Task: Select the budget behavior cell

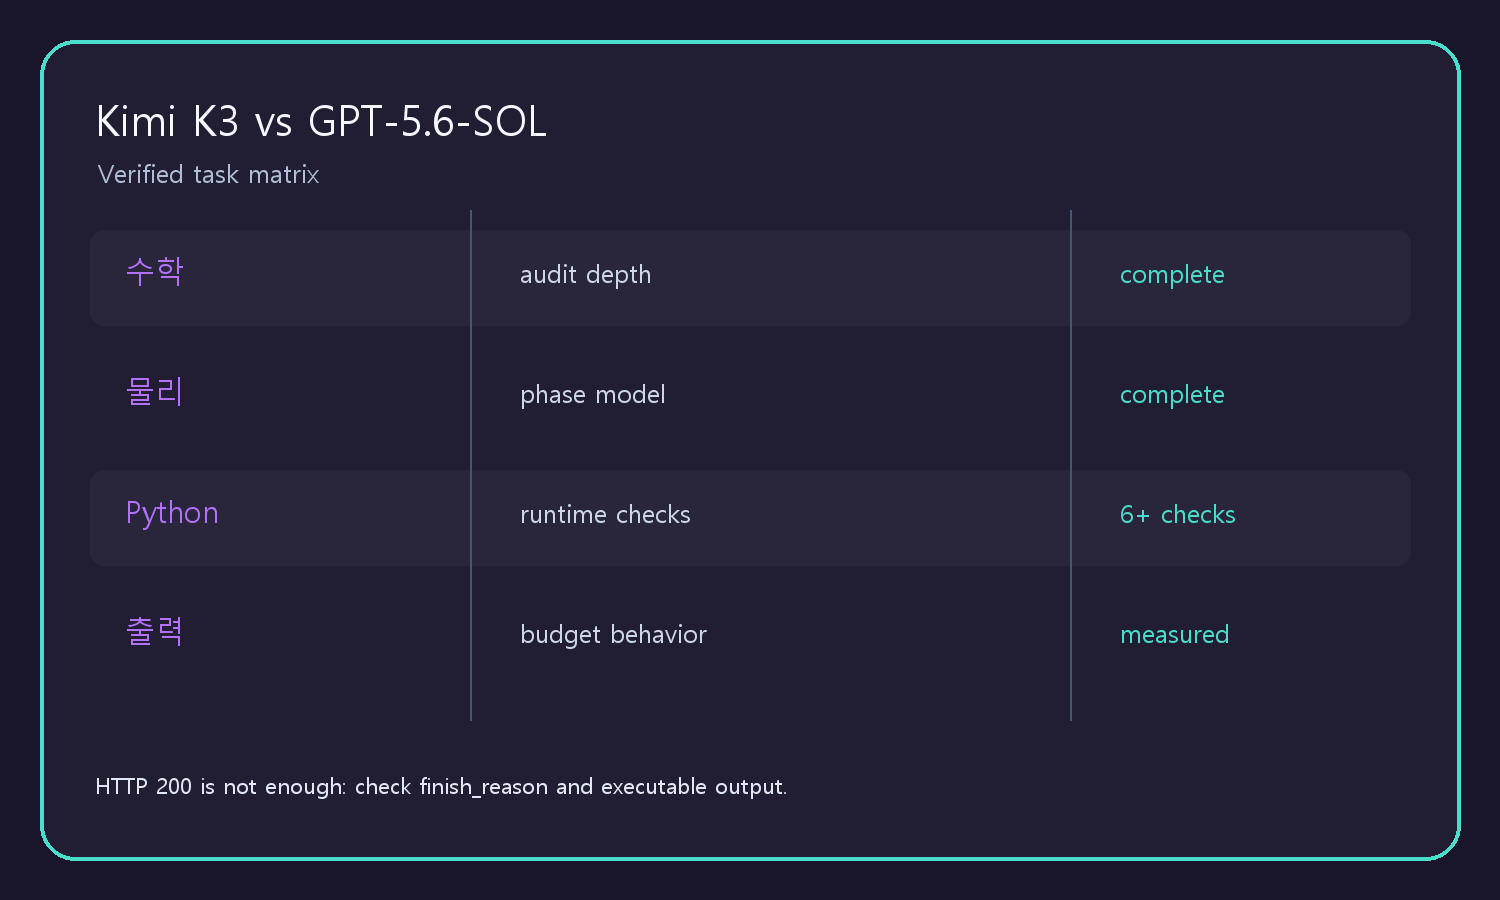Action: pyautogui.click(x=613, y=635)
